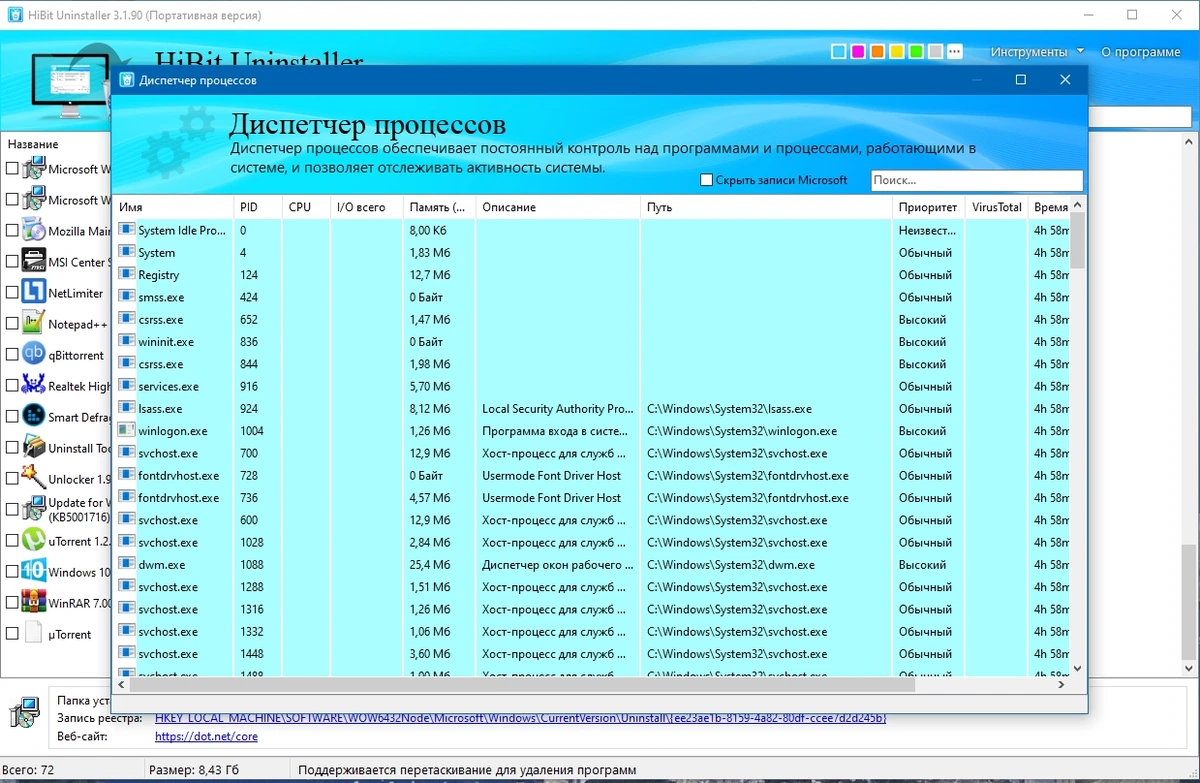
Task: Click the lsass.exe process icon
Action: pos(126,408)
